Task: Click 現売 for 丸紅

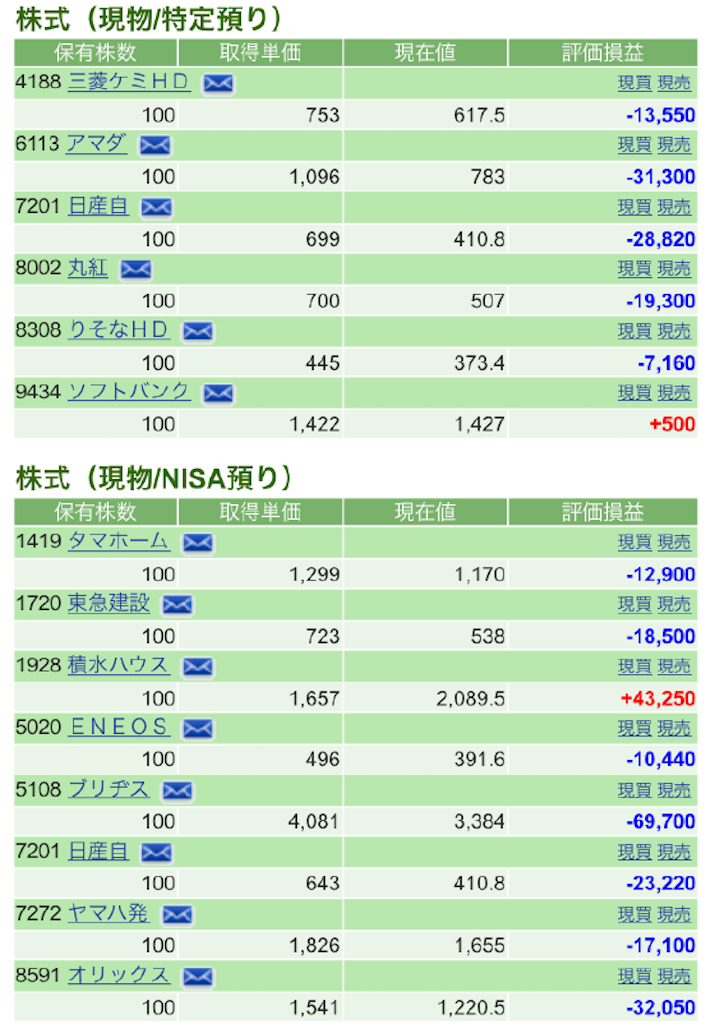Action: [674, 269]
